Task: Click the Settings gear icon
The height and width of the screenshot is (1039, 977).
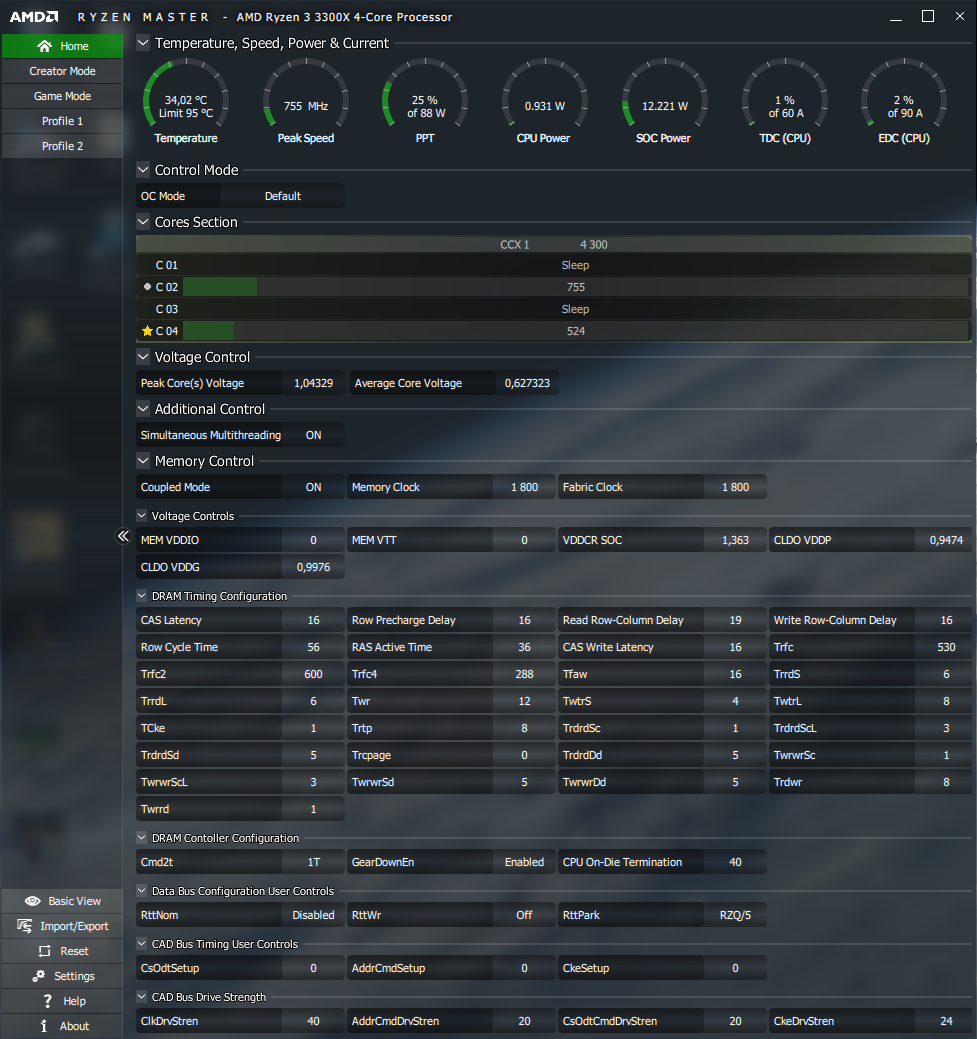Action: [39, 976]
